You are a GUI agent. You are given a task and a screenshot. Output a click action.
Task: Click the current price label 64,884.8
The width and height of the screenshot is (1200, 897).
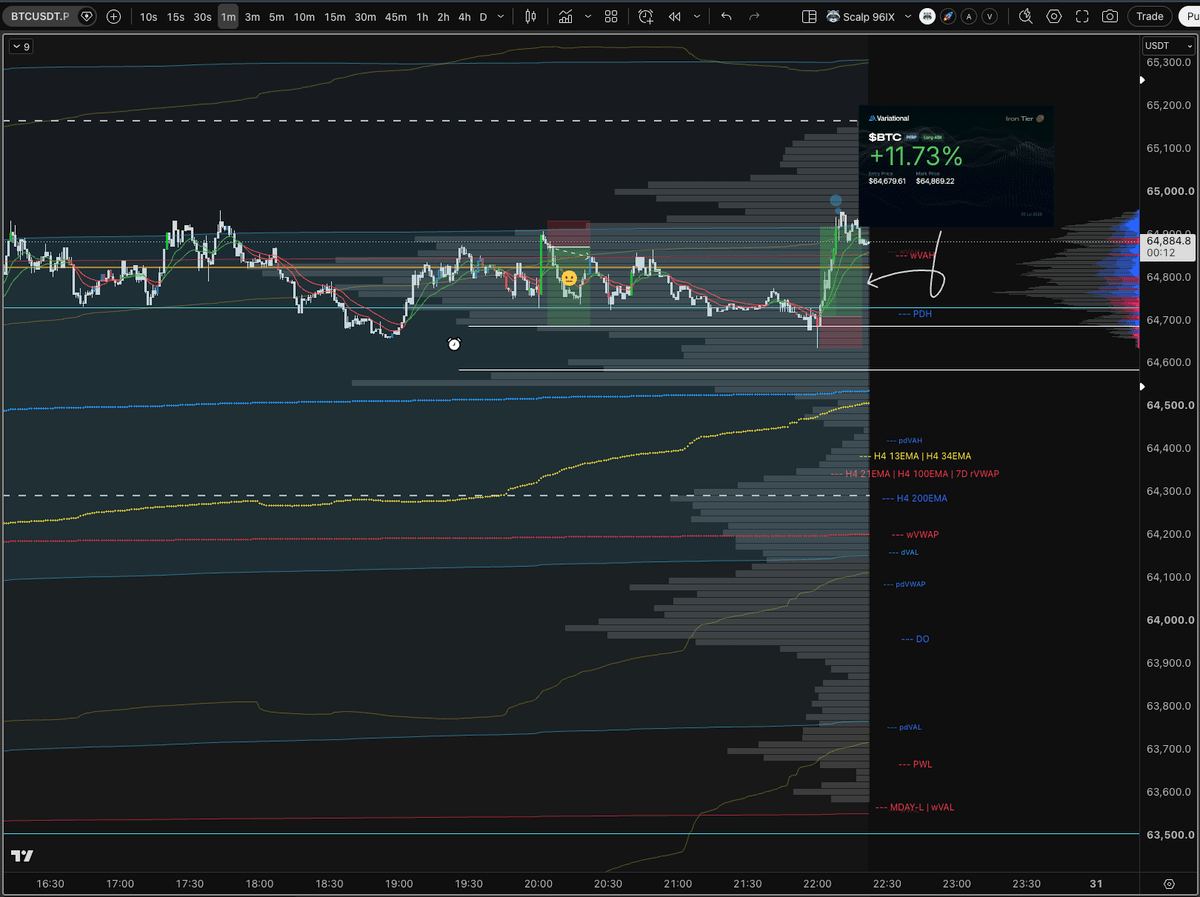pyautogui.click(x=1169, y=240)
